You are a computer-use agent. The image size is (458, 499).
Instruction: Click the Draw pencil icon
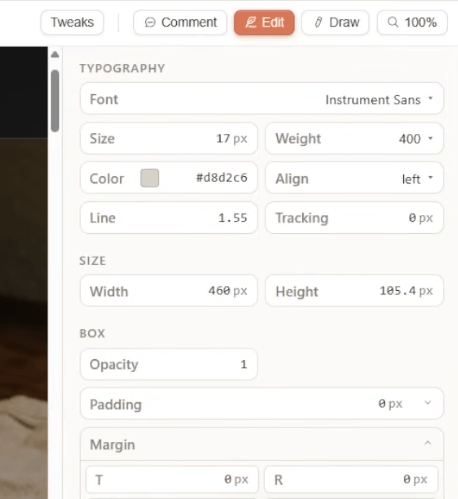tap(318, 23)
